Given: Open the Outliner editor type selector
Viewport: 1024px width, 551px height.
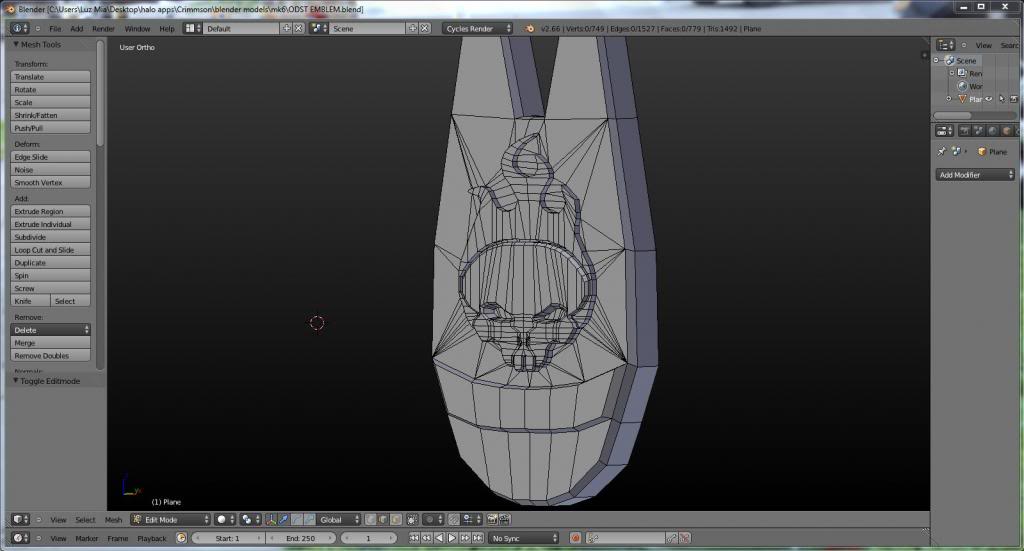Looking at the screenshot, I should 946,45.
